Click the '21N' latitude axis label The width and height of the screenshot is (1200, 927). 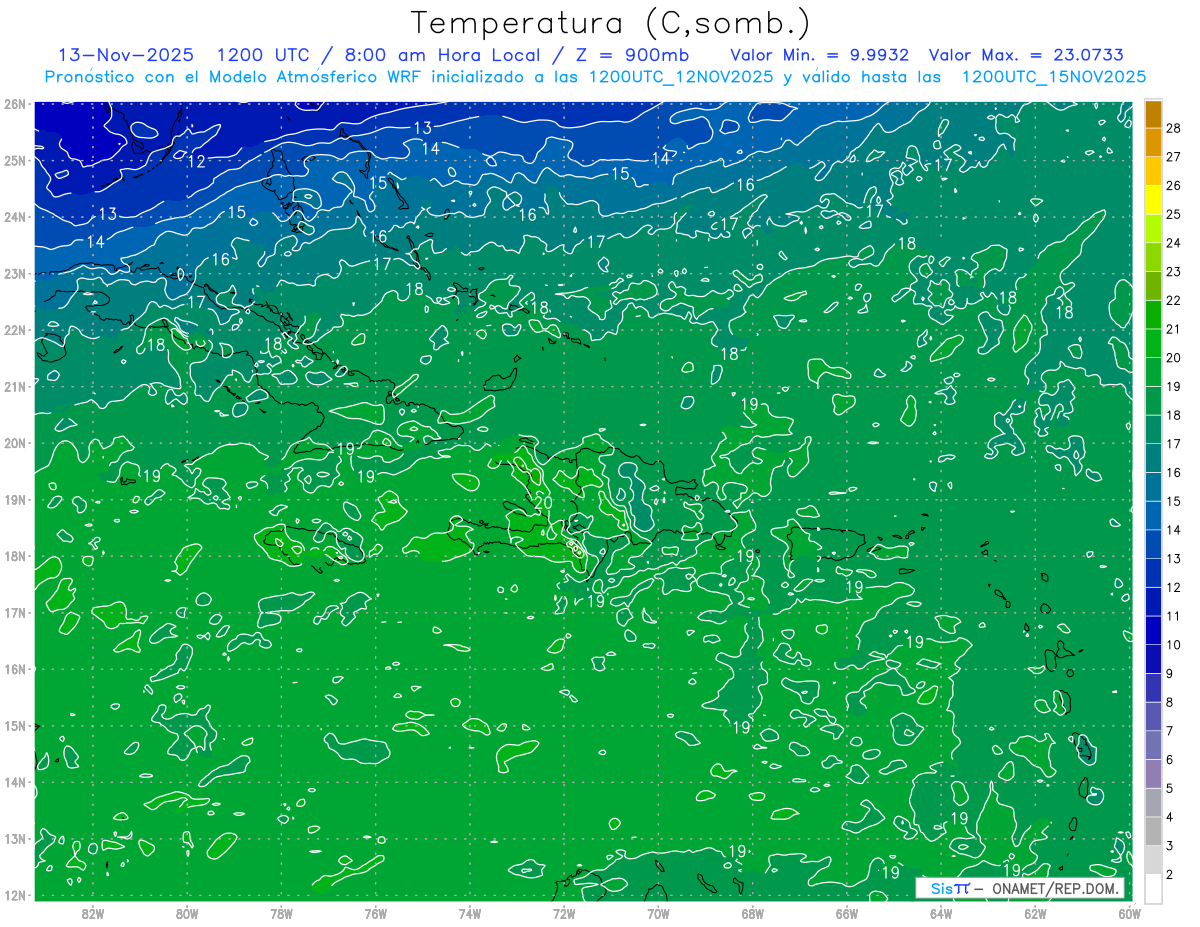point(14,386)
